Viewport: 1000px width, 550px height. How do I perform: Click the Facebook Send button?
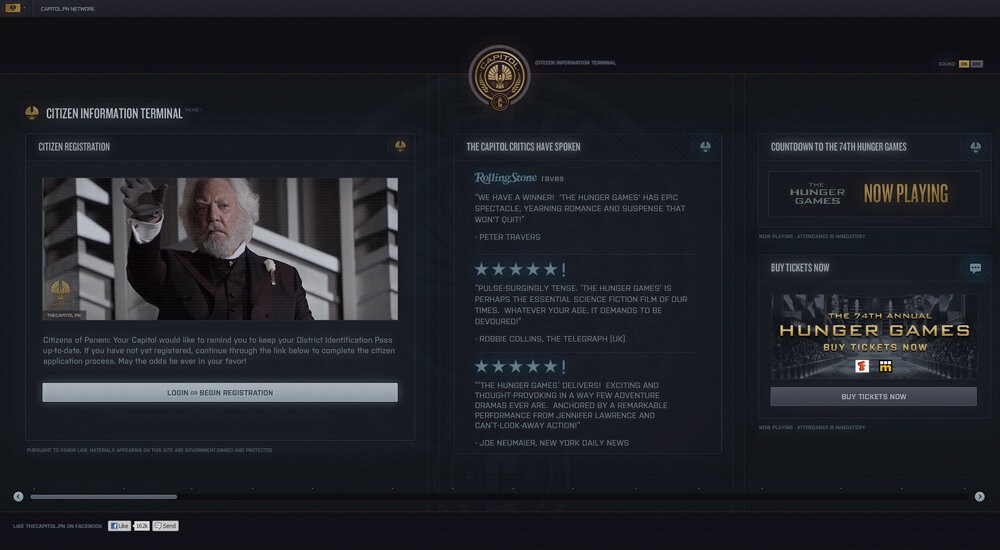pyautogui.click(x=166, y=526)
